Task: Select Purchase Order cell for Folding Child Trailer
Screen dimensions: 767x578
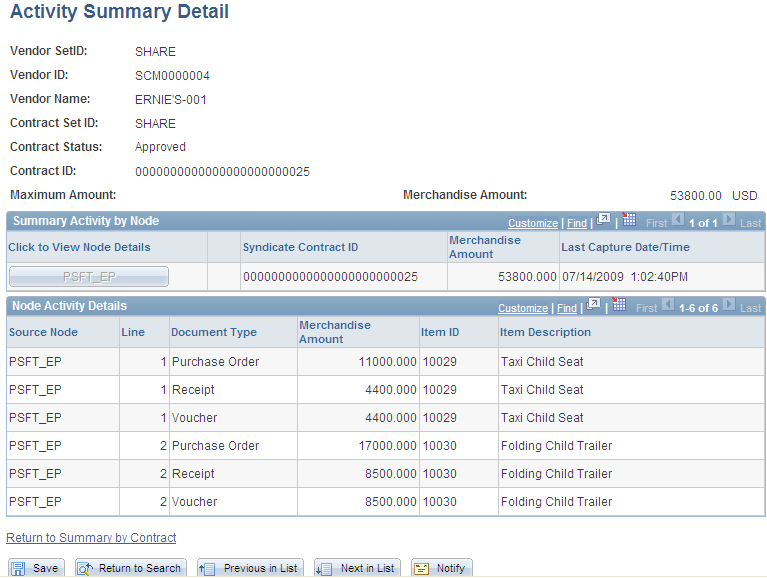Action: [x=215, y=445]
